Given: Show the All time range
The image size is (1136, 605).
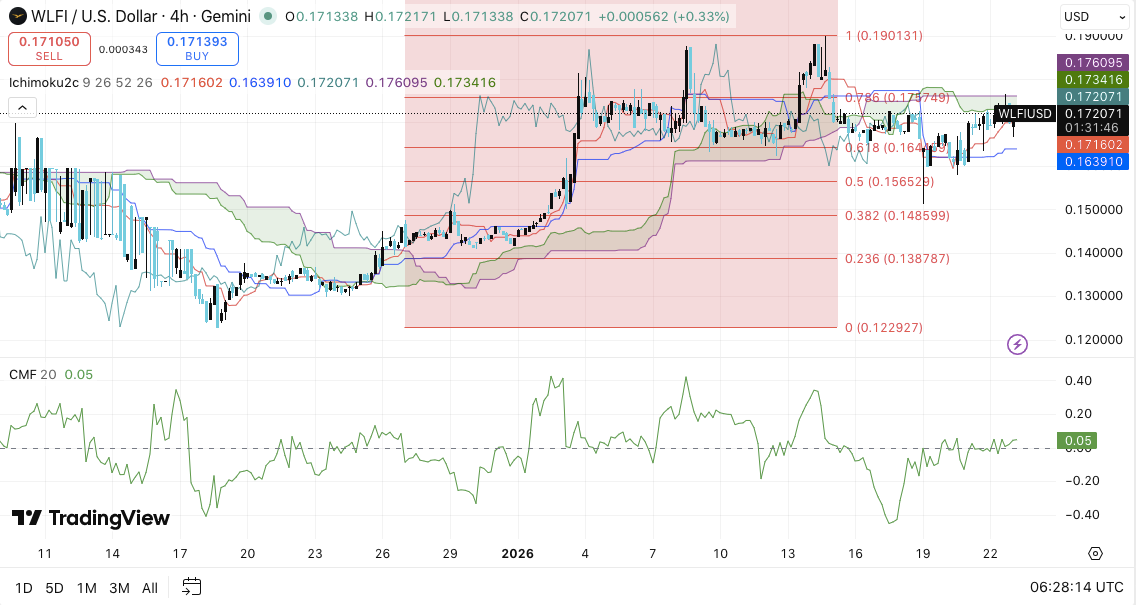Looking at the screenshot, I should point(150,588).
